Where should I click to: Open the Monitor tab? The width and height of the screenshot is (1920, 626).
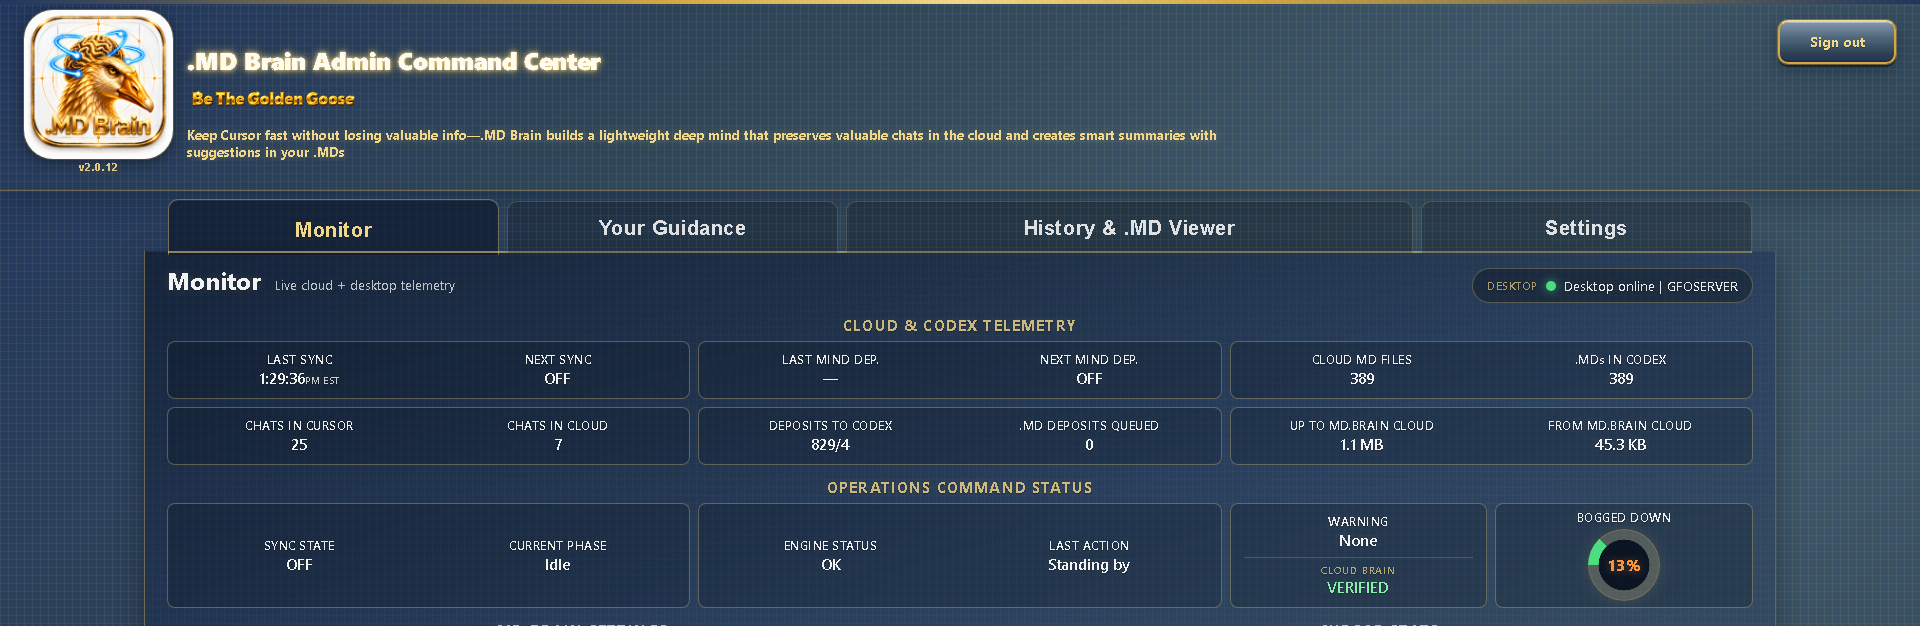pos(333,228)
